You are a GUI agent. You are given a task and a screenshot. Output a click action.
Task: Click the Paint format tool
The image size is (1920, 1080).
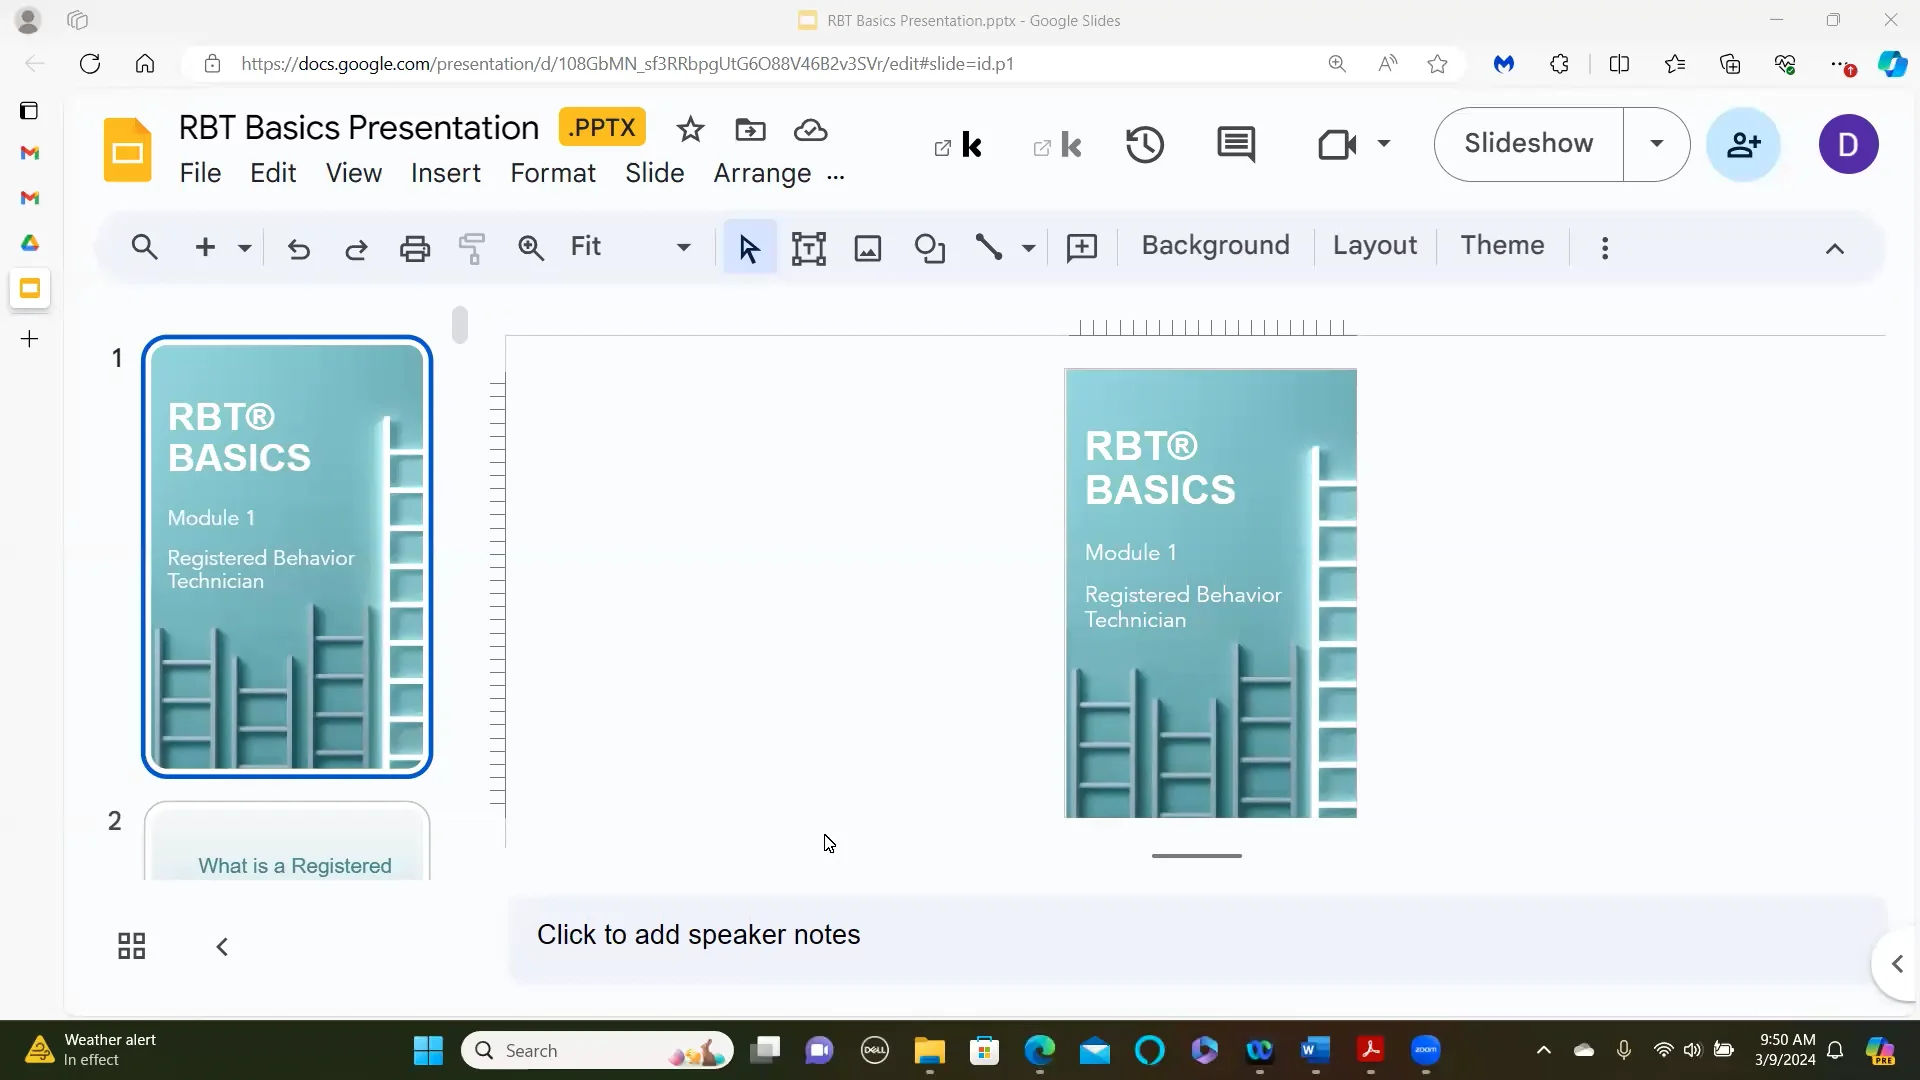coord(473,247)
